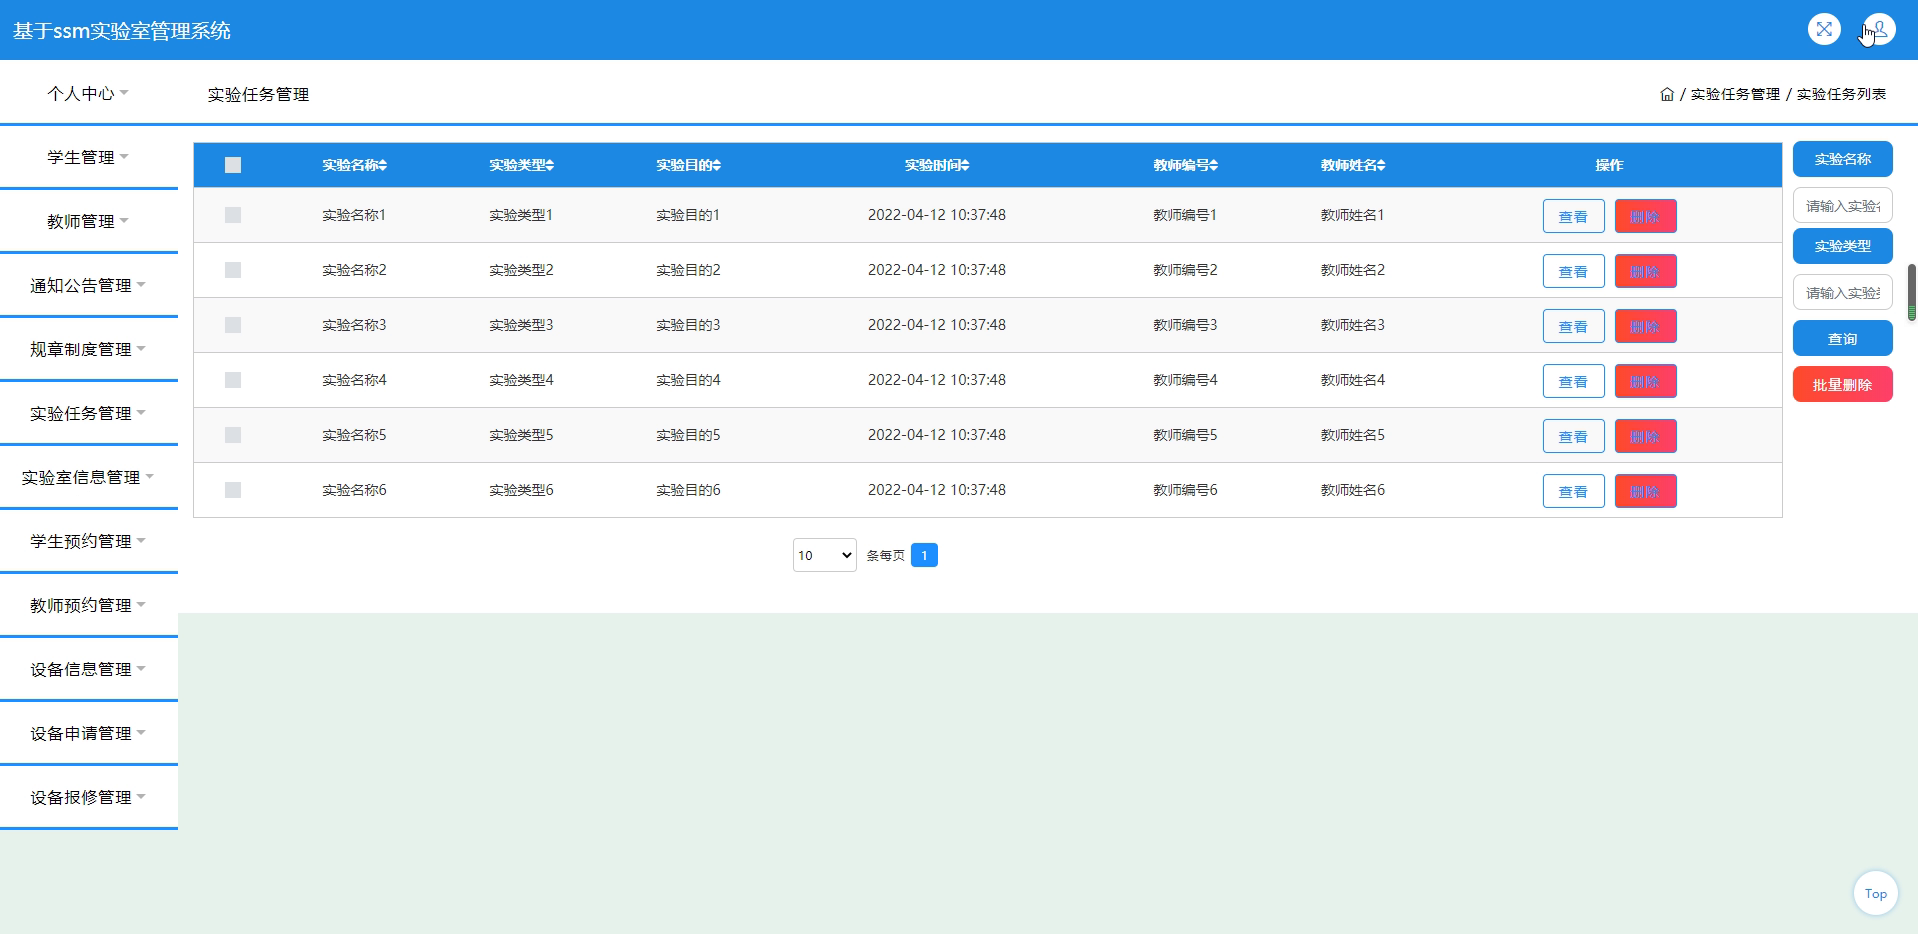Open the 教师预约管理 sidebar item
Image resolution: width=1918 pixels, height=934 pixels.
pyautogui.click(x=88, y=605)
